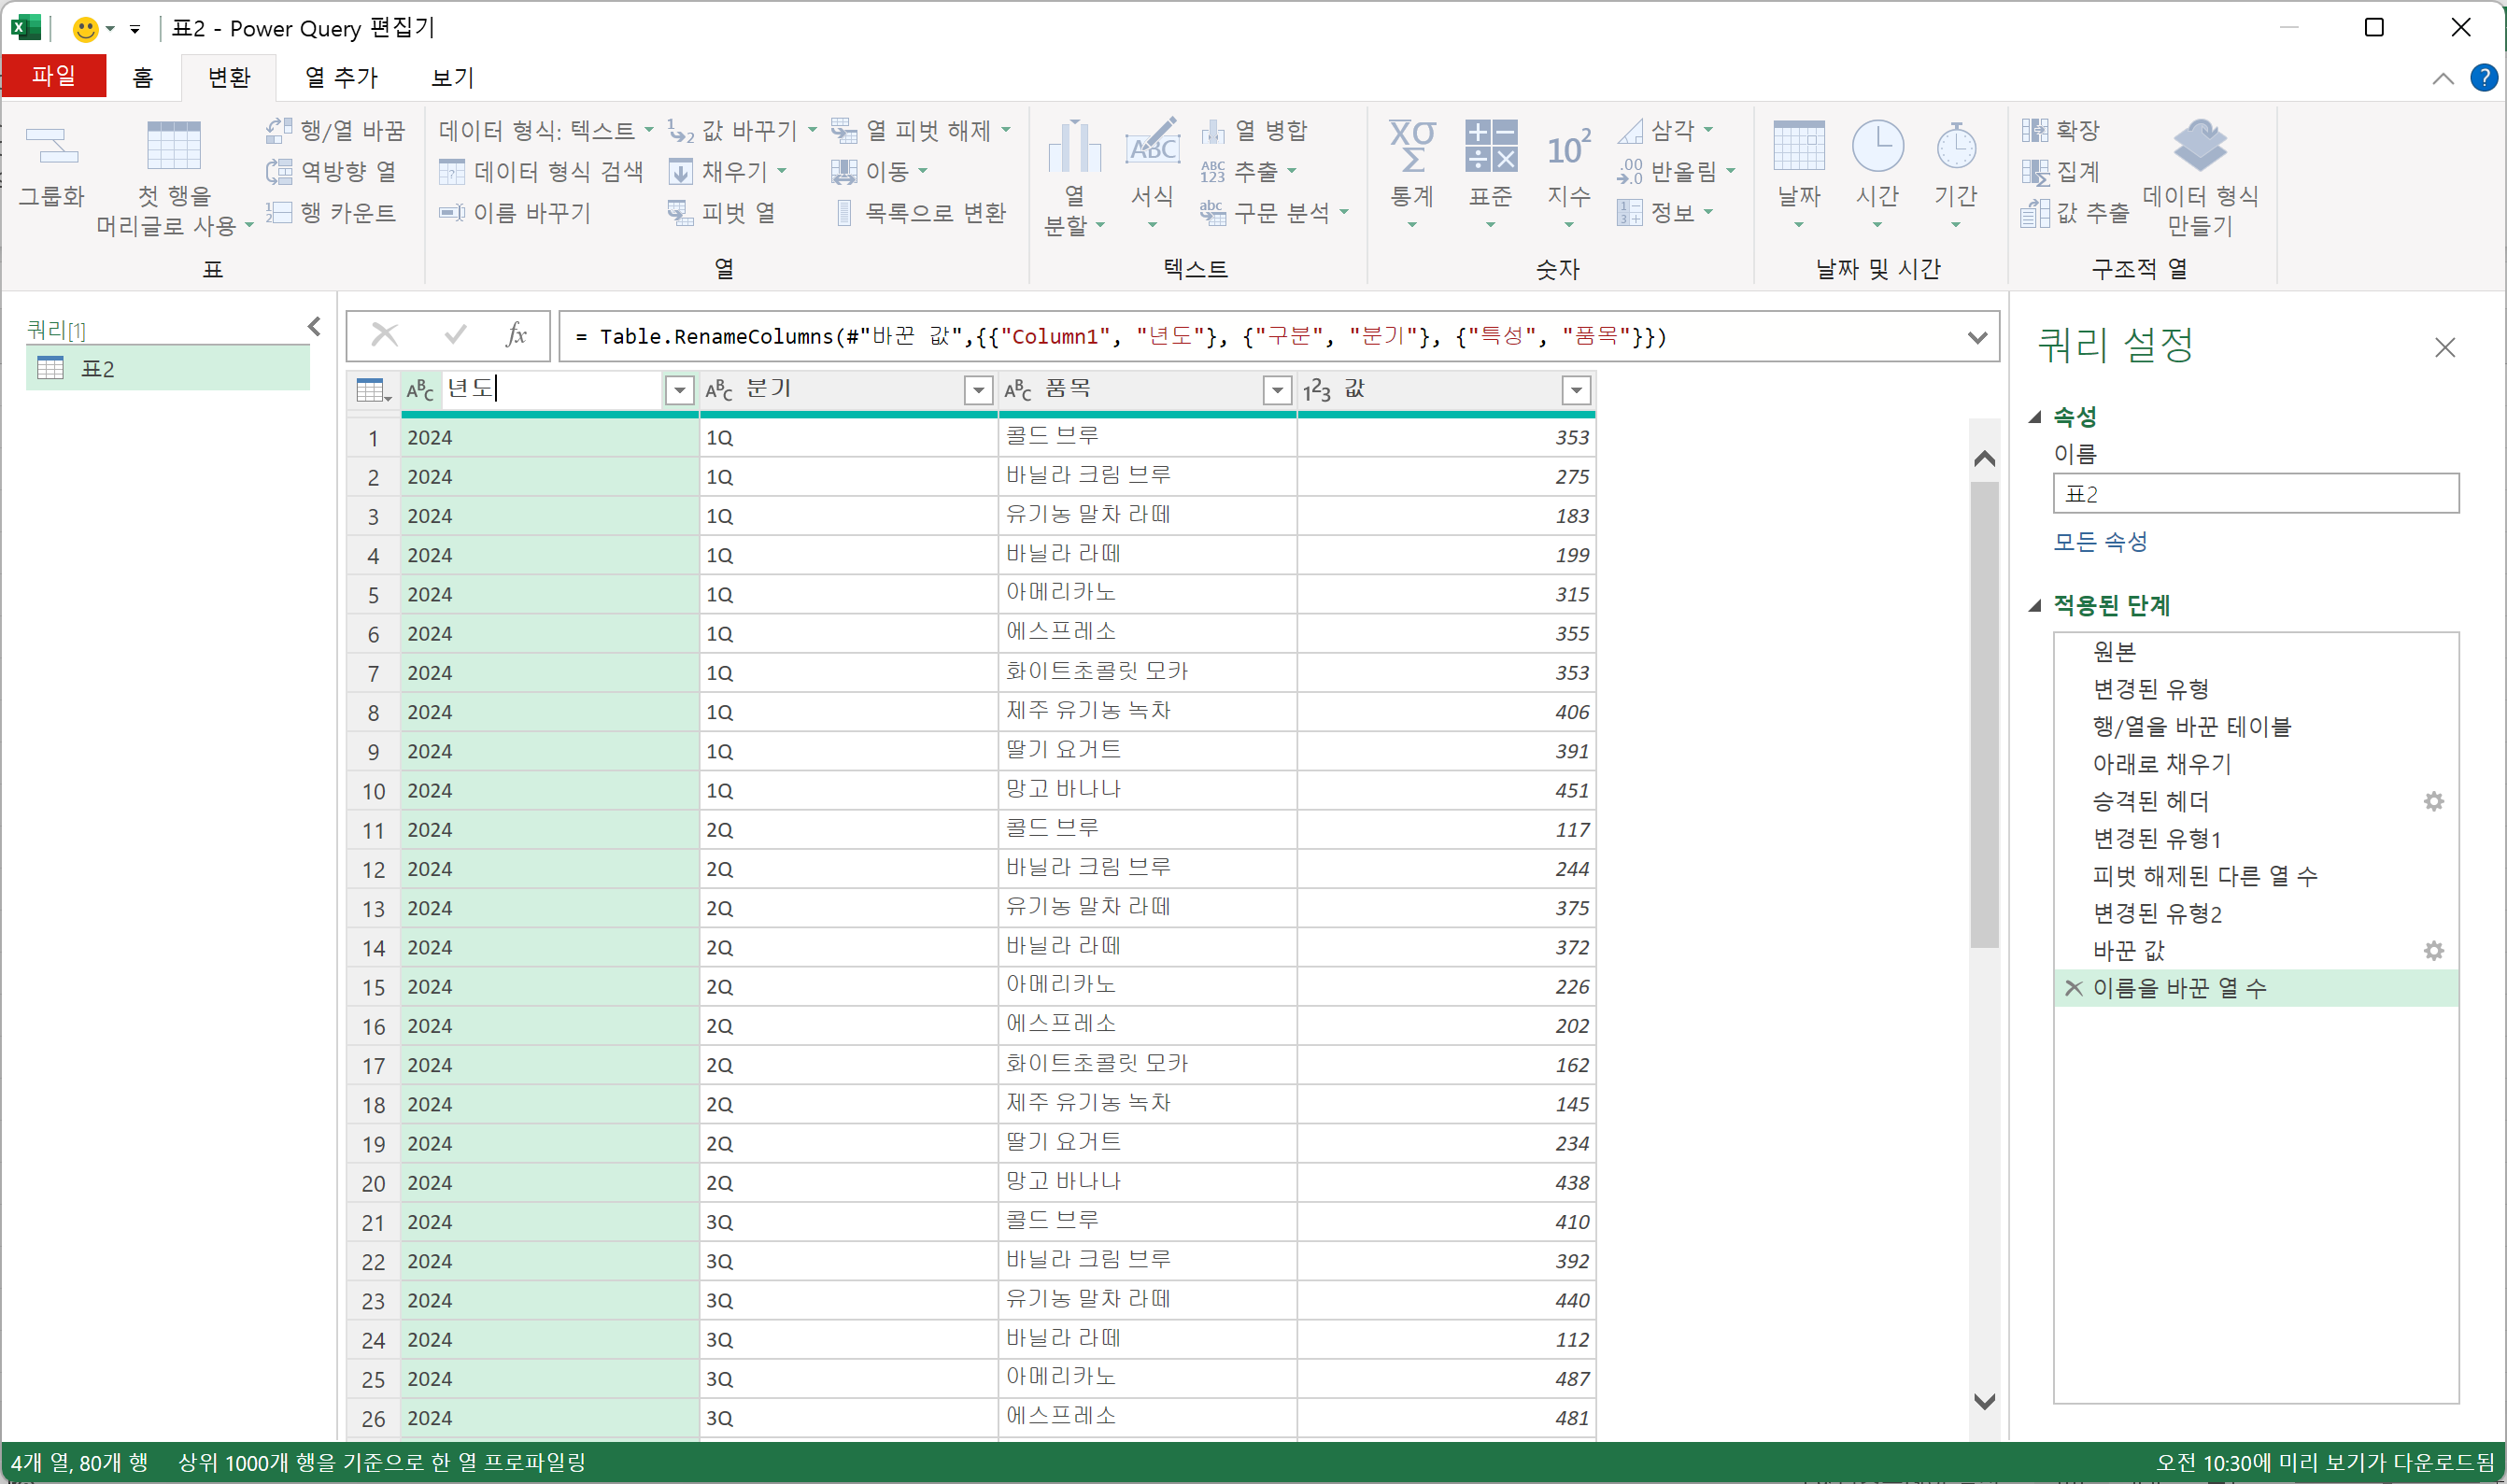The height and width of the screenshot is (1484, 2507).
Task: Collapse the 적용된 단계 section
Action: 2034,606
